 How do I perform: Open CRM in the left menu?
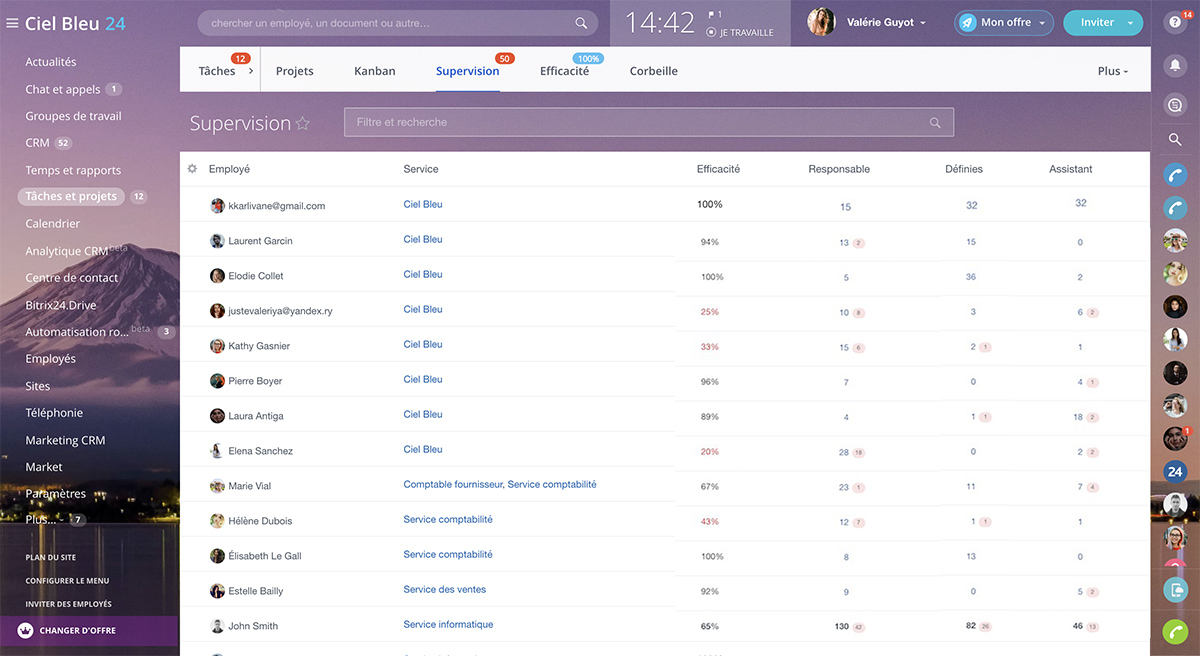(x=37, y=143)
